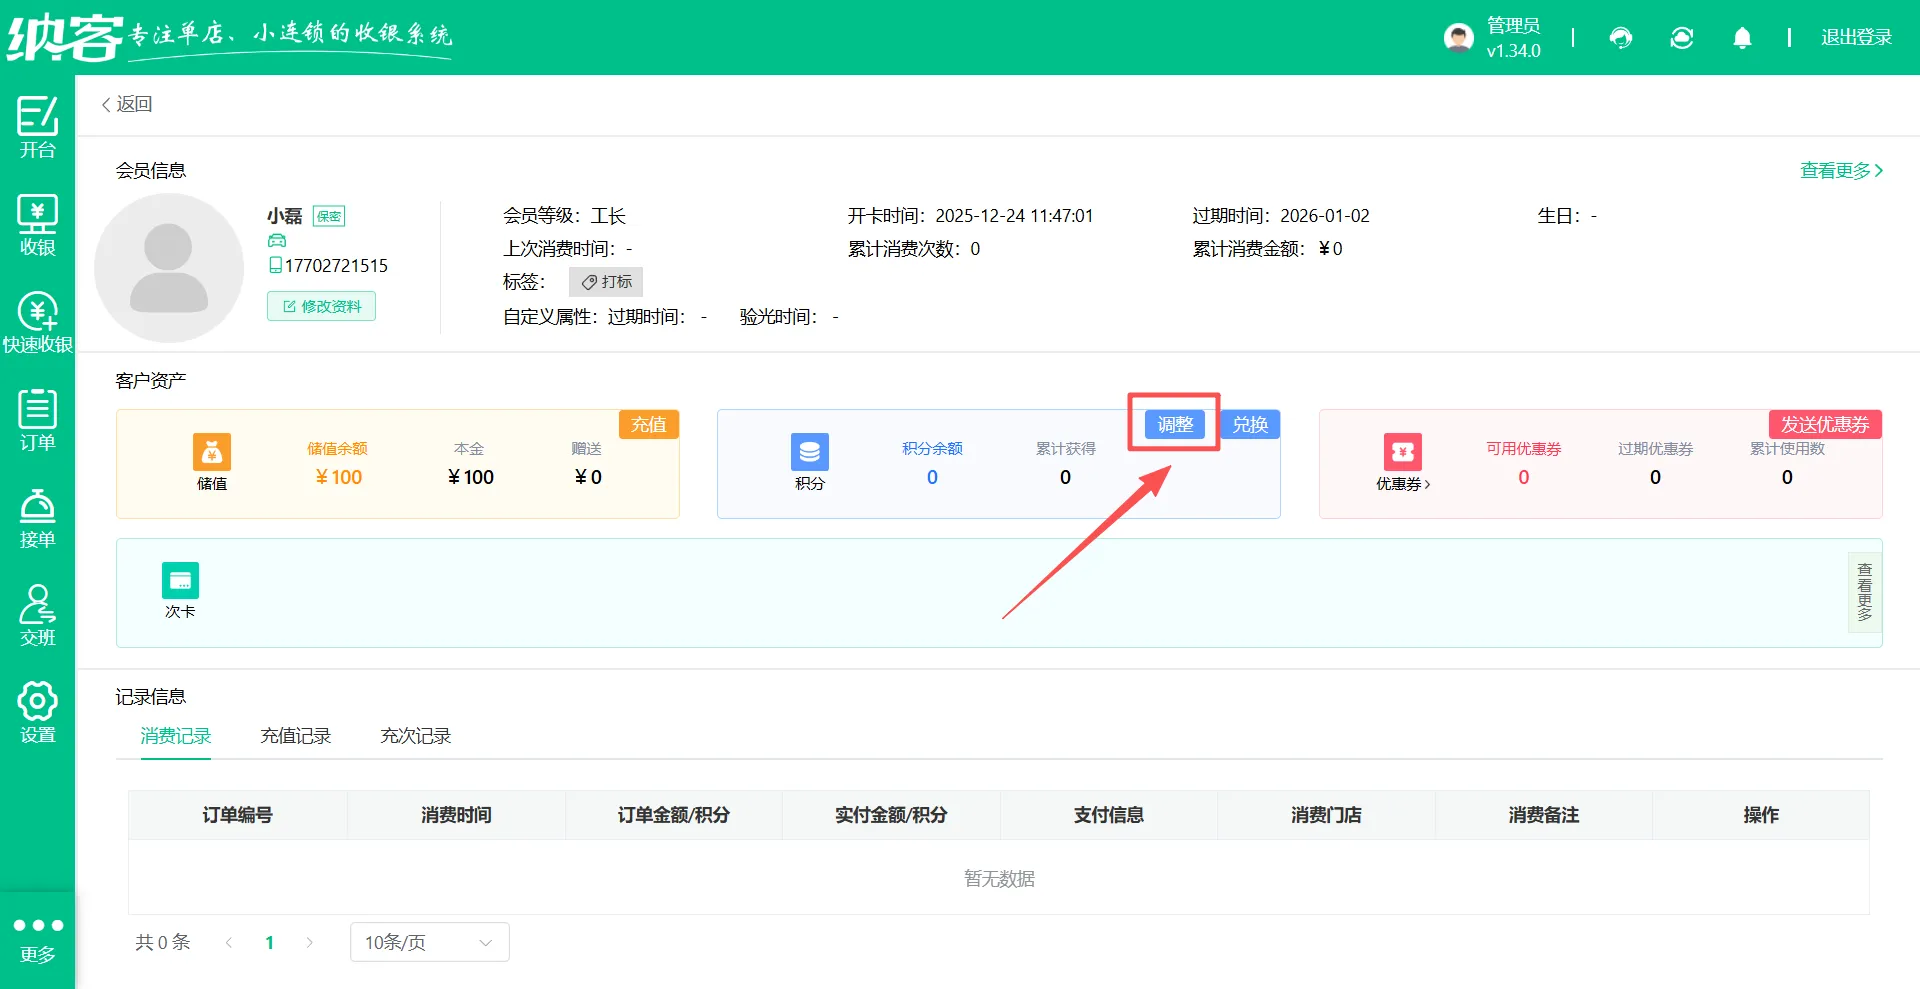Image resolution: width=1920 pixels, height=989 pixels.
Task: Switch to the 充次记录 tab
Action: [415, 735]
